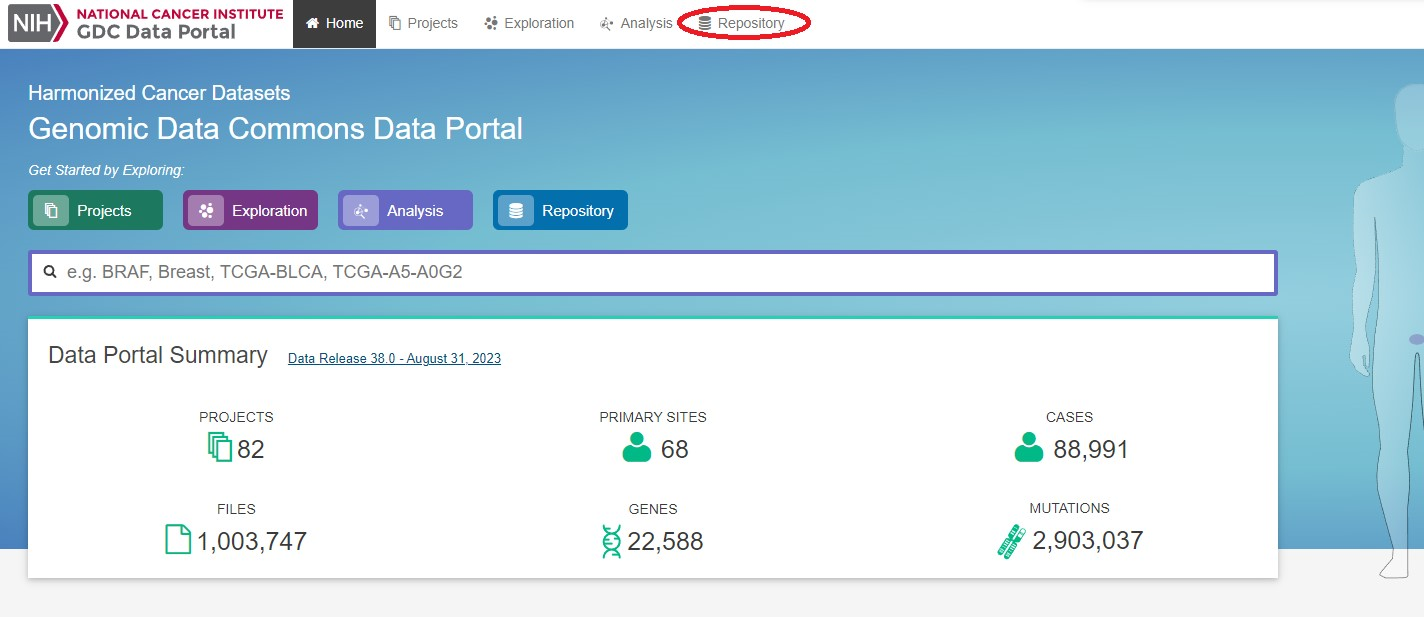Focus the BRAF, Breast search field
The image size is (1424, 617).
pos(653,272)
